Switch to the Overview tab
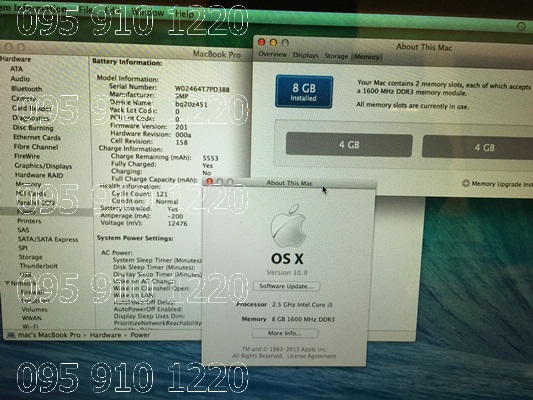 pyautogui.click(x=272, y=54)
